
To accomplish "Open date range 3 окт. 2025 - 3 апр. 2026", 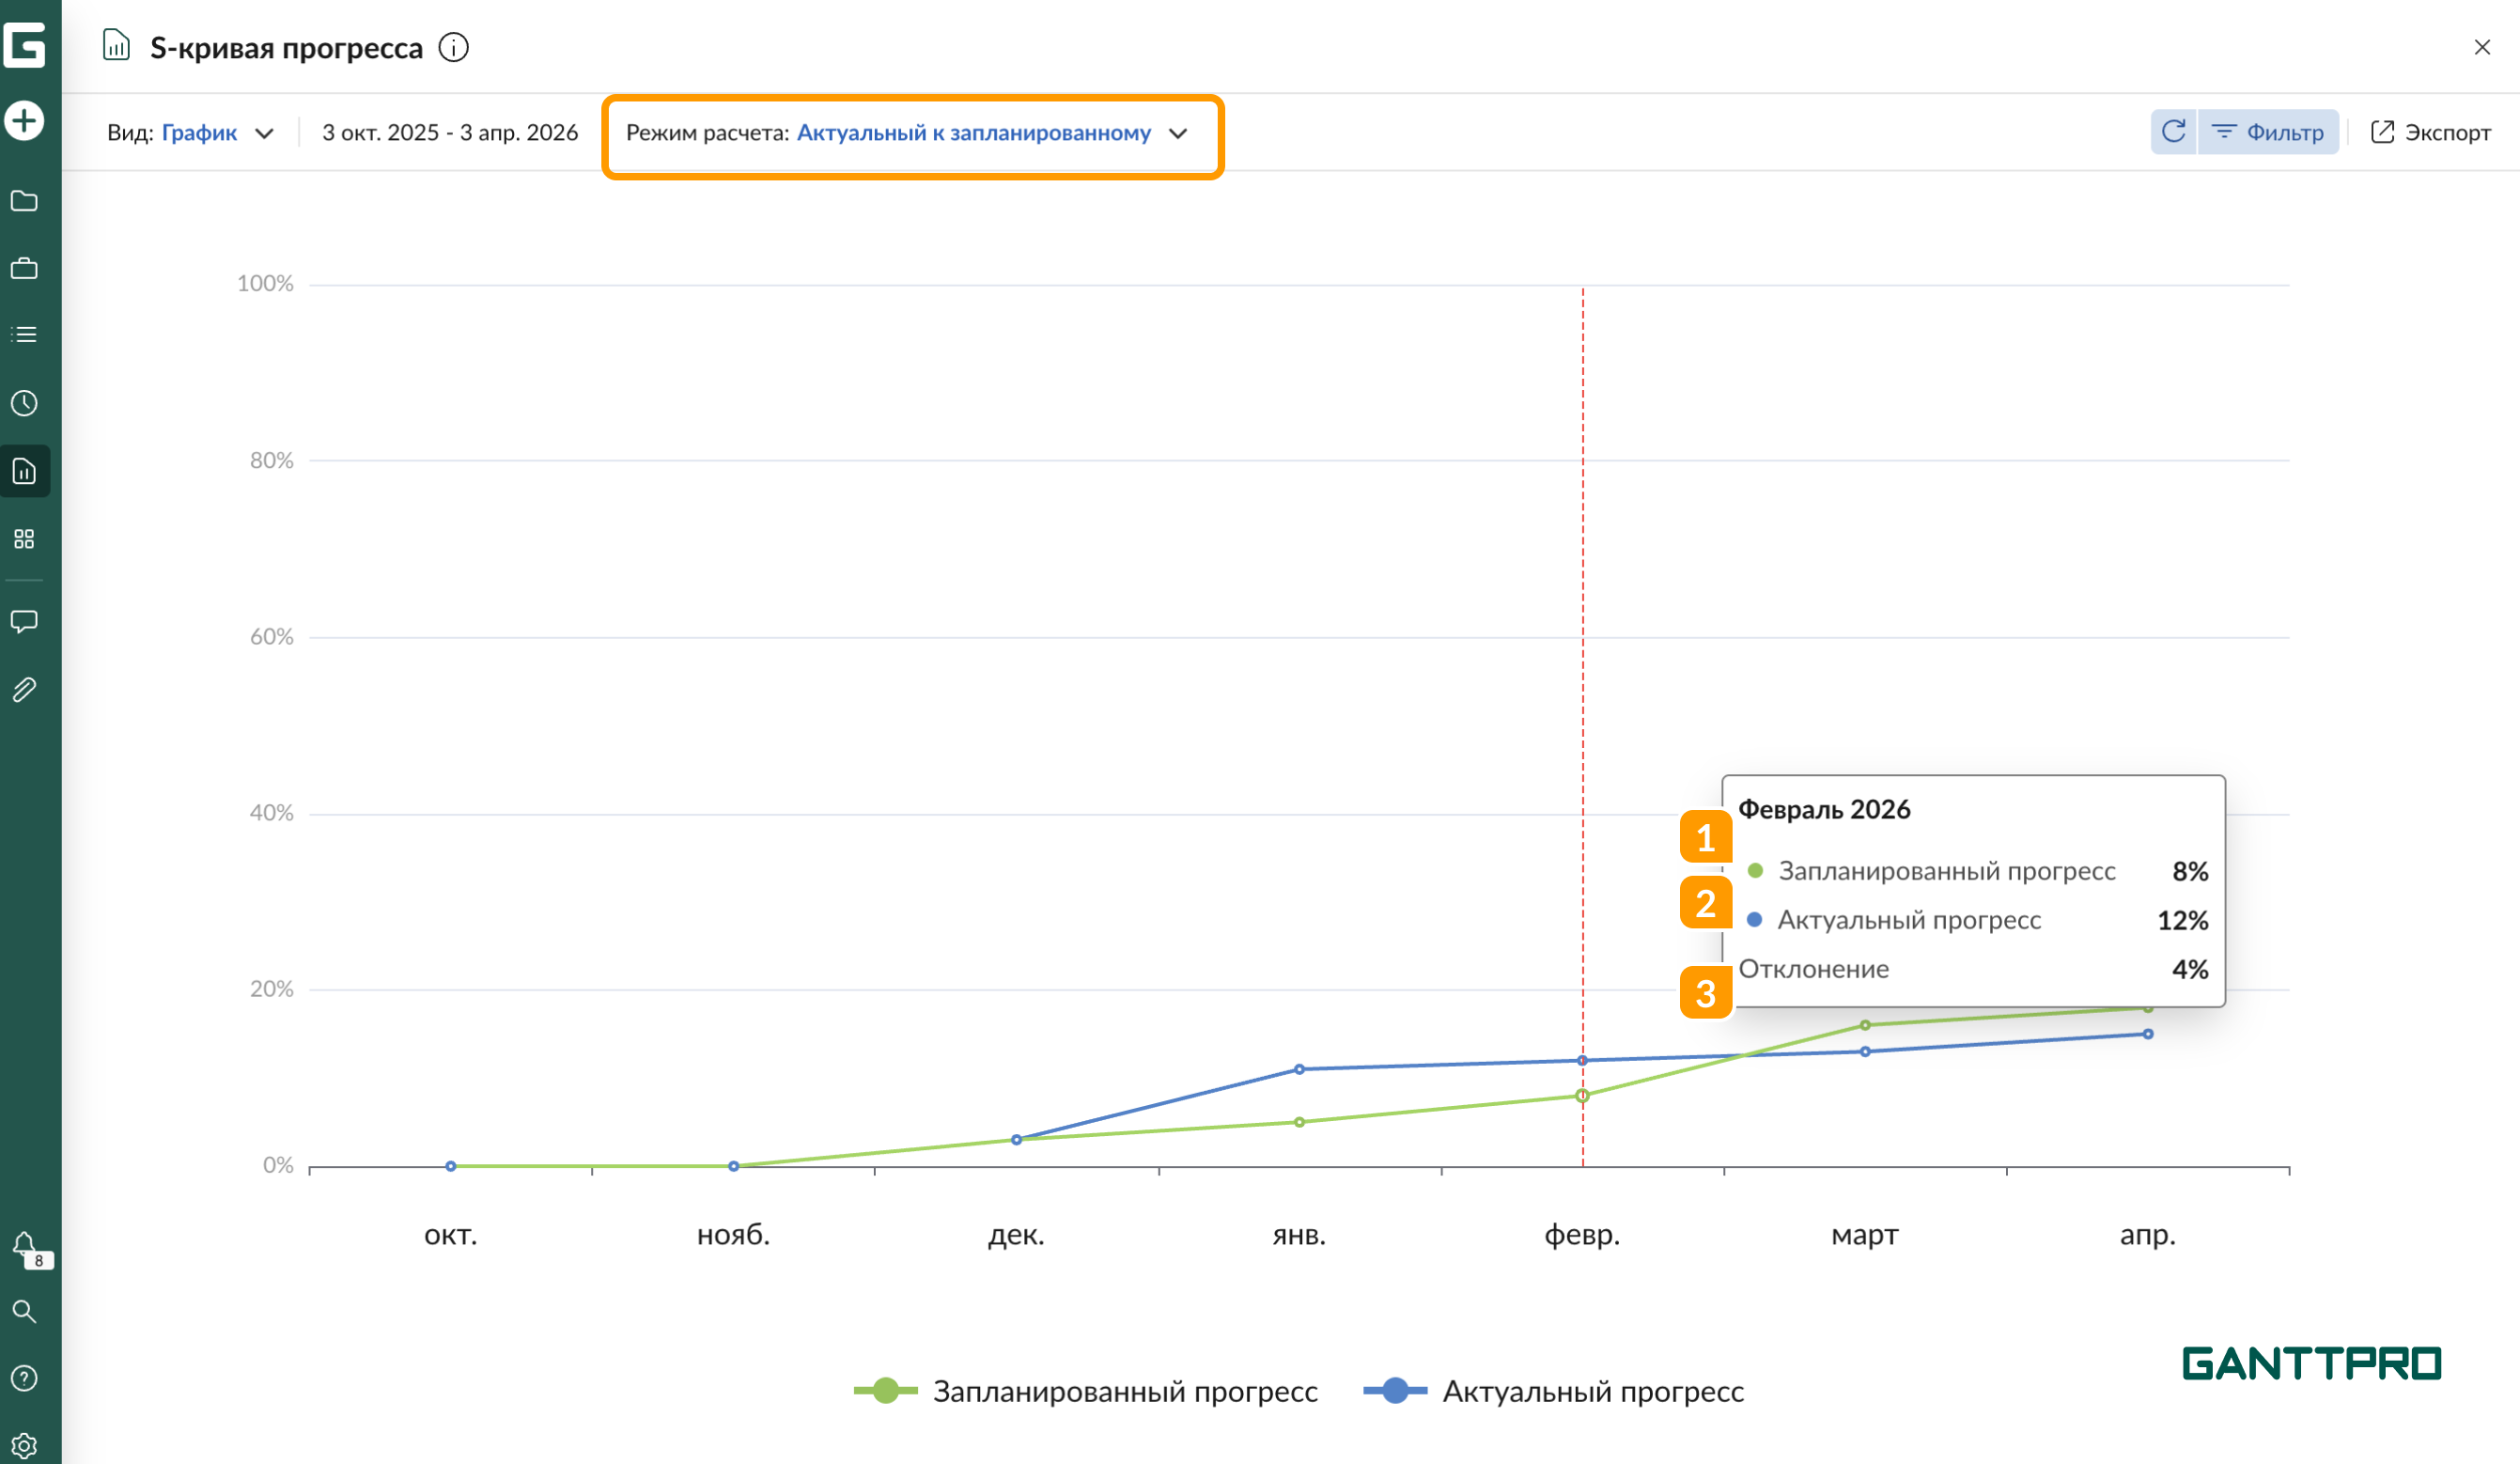I will (450, 133).
